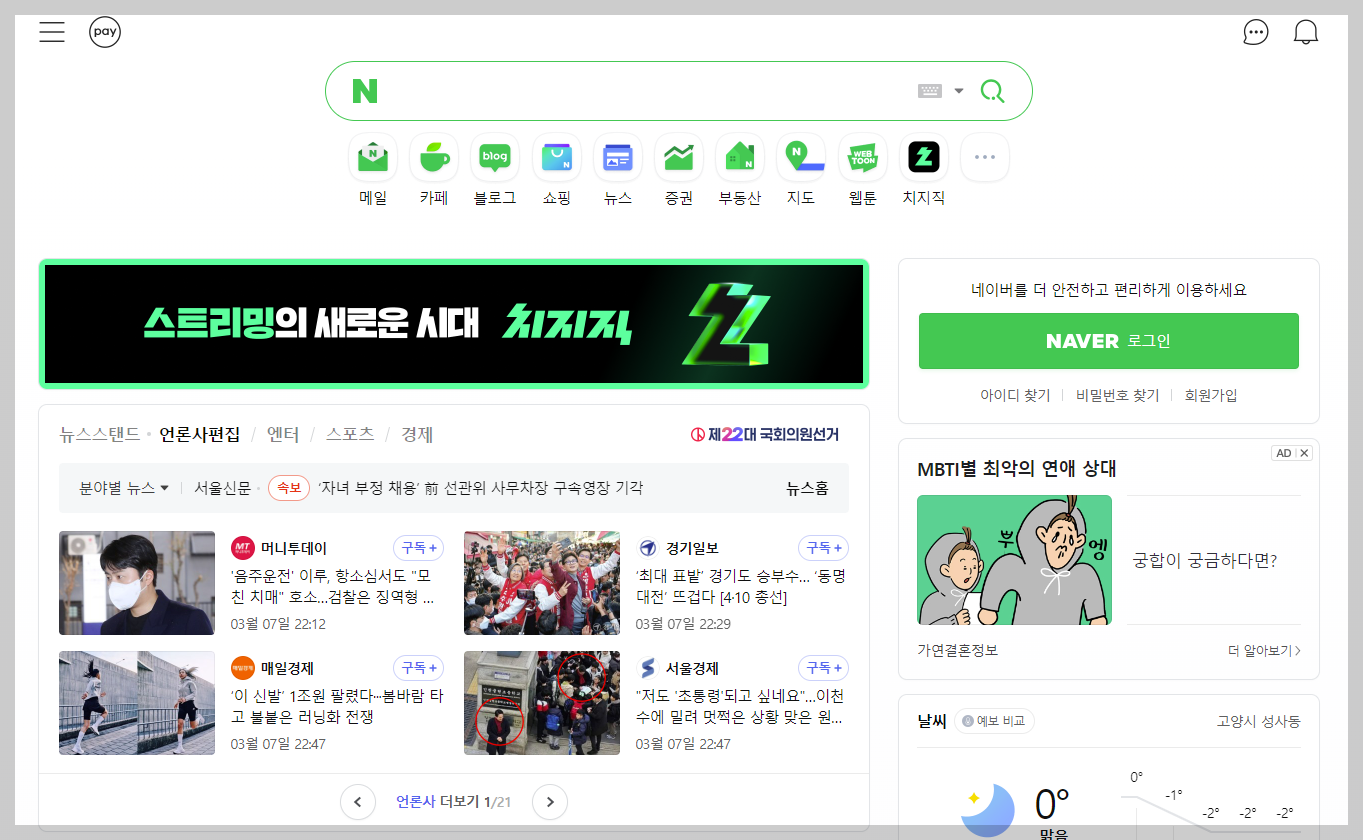The width and height of the screenshot is (1363, 840).
Task: Open the 증권 stocks shortcut icon
Action: pos(679,157)
